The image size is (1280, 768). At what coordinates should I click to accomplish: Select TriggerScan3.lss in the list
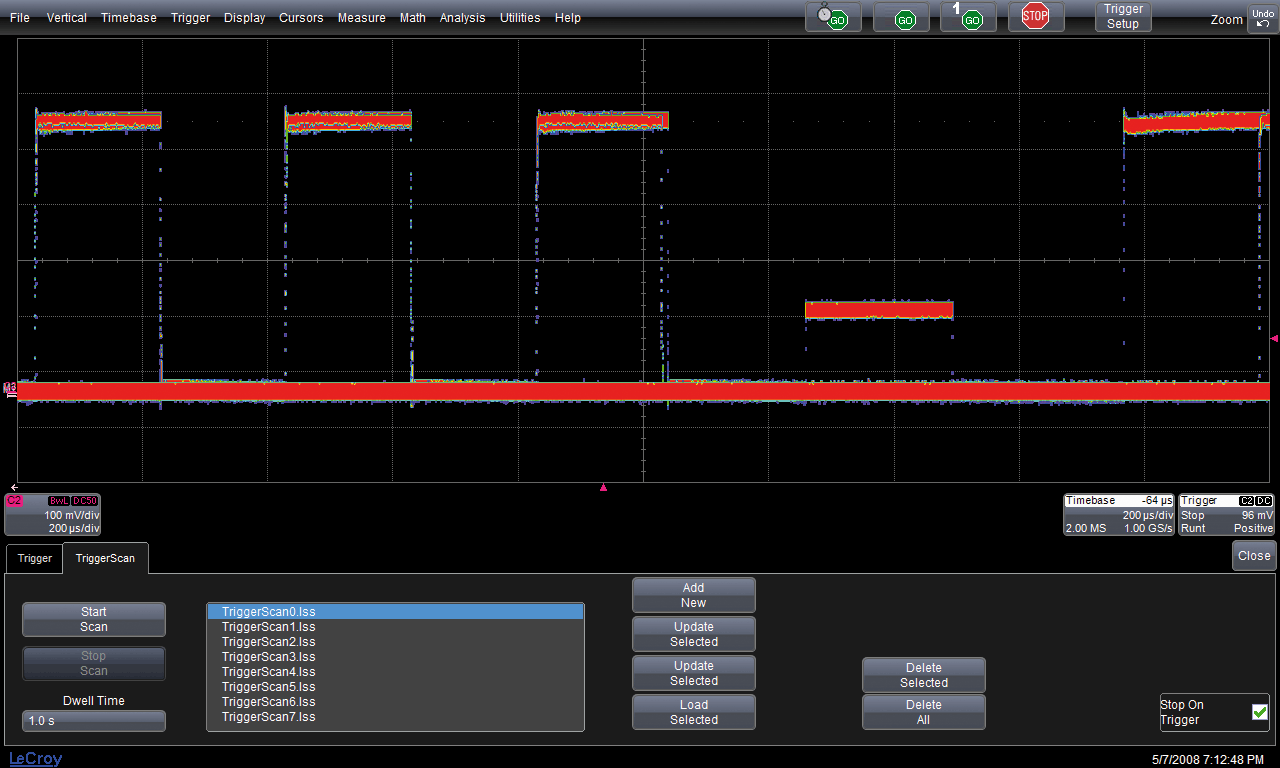pos(269,657)
